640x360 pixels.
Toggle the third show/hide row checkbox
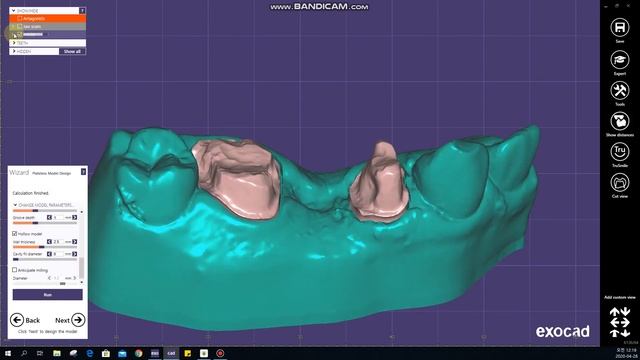(x=20, y=34)
